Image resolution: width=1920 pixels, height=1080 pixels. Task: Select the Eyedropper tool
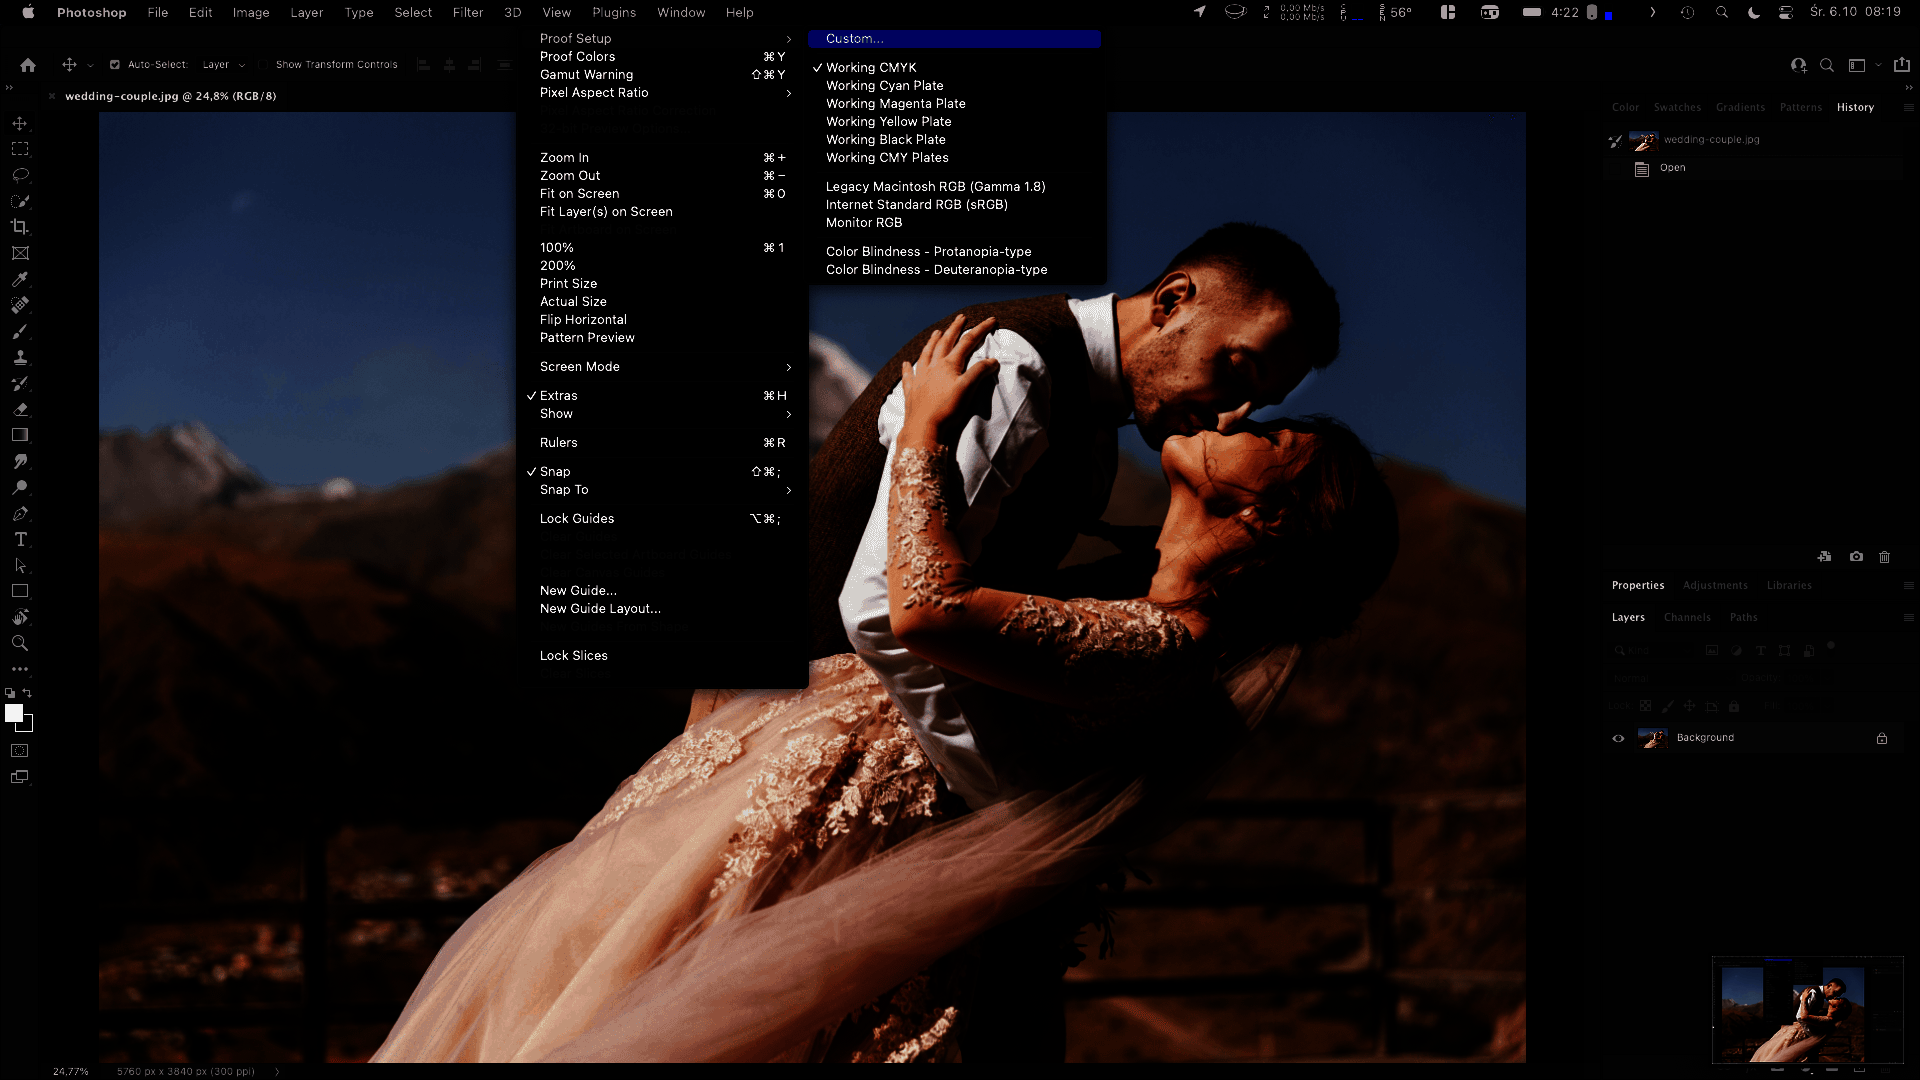(x=20, y=279)
